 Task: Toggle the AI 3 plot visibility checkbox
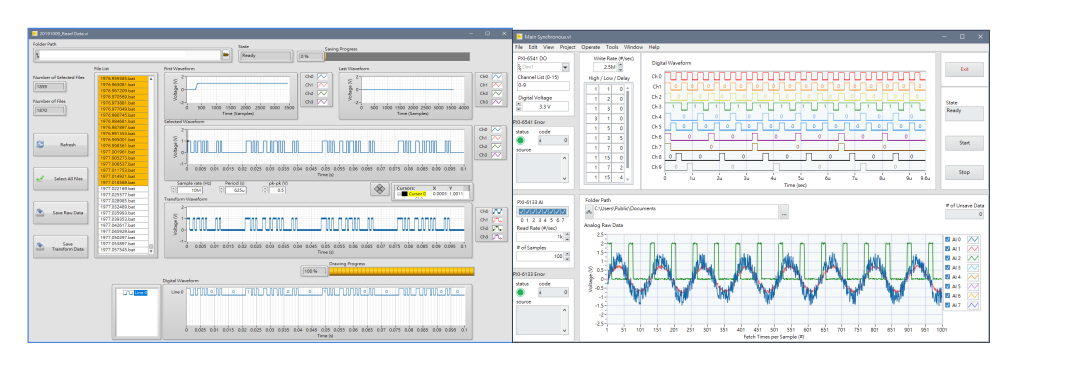click(948, 267)
